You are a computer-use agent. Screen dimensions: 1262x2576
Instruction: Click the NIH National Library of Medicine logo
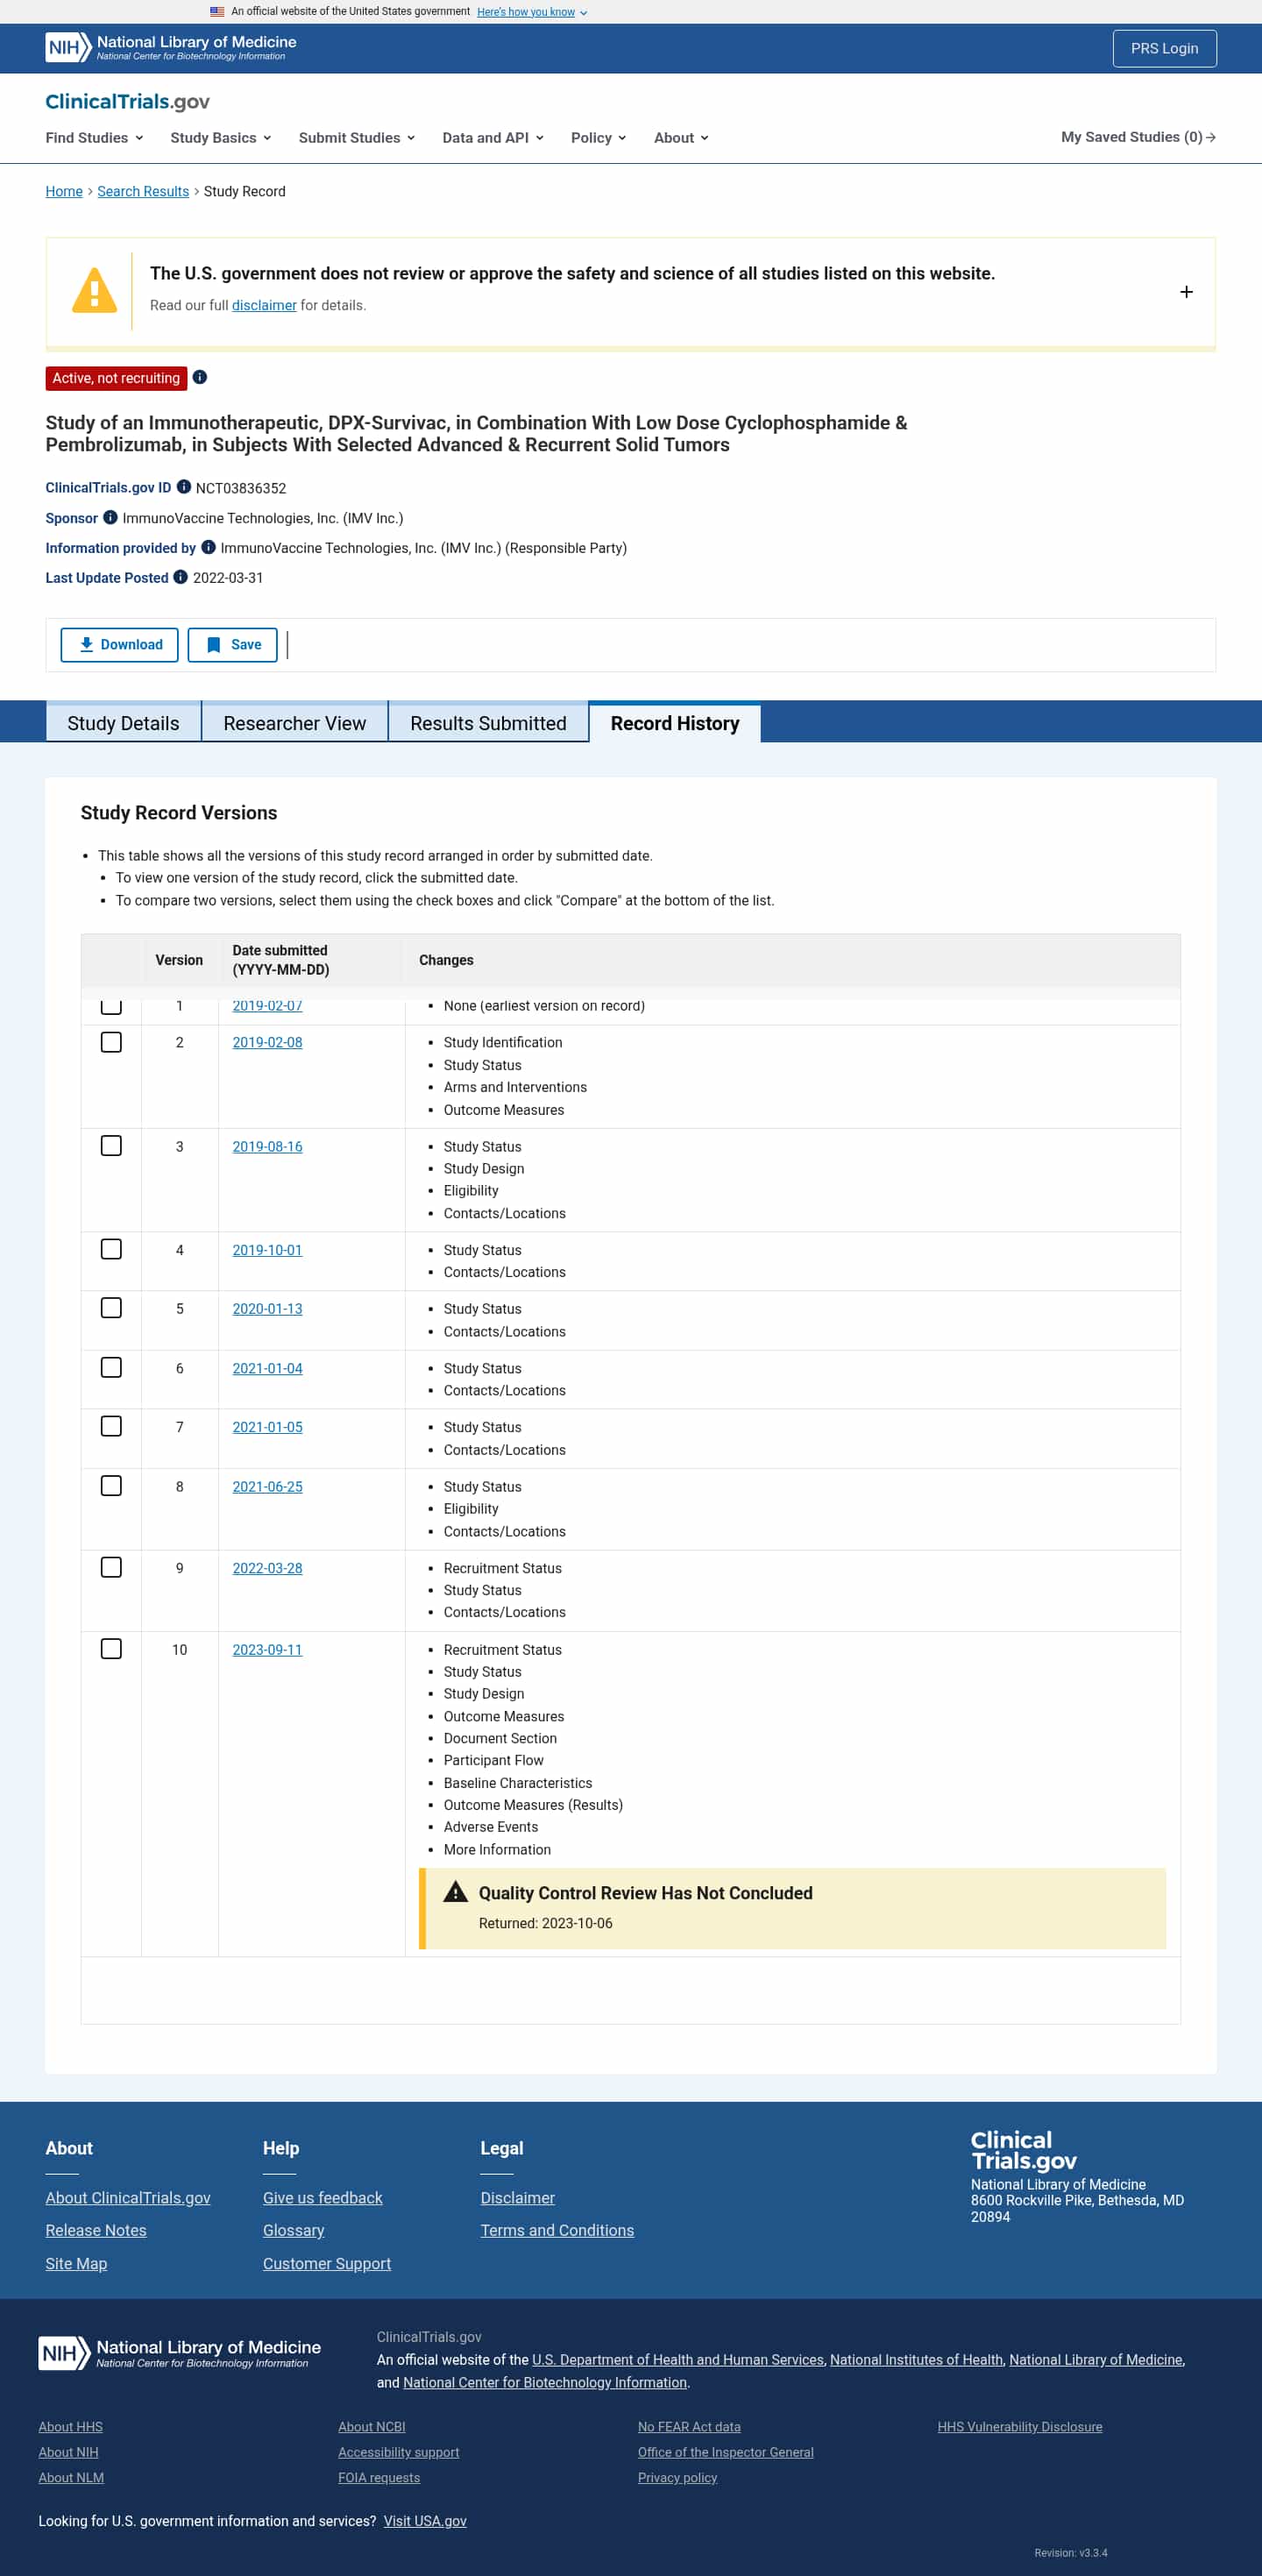[x=171, y=47]
